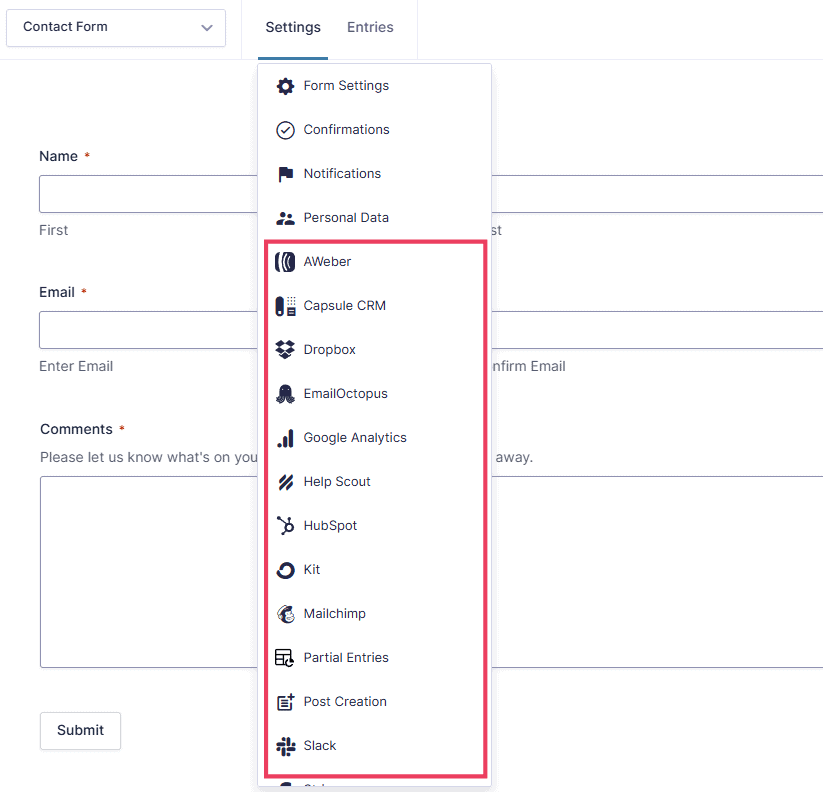This screenshot has width=823, height=792.
Task: Expand form list via chevron arrow
Action: [207, 28]
